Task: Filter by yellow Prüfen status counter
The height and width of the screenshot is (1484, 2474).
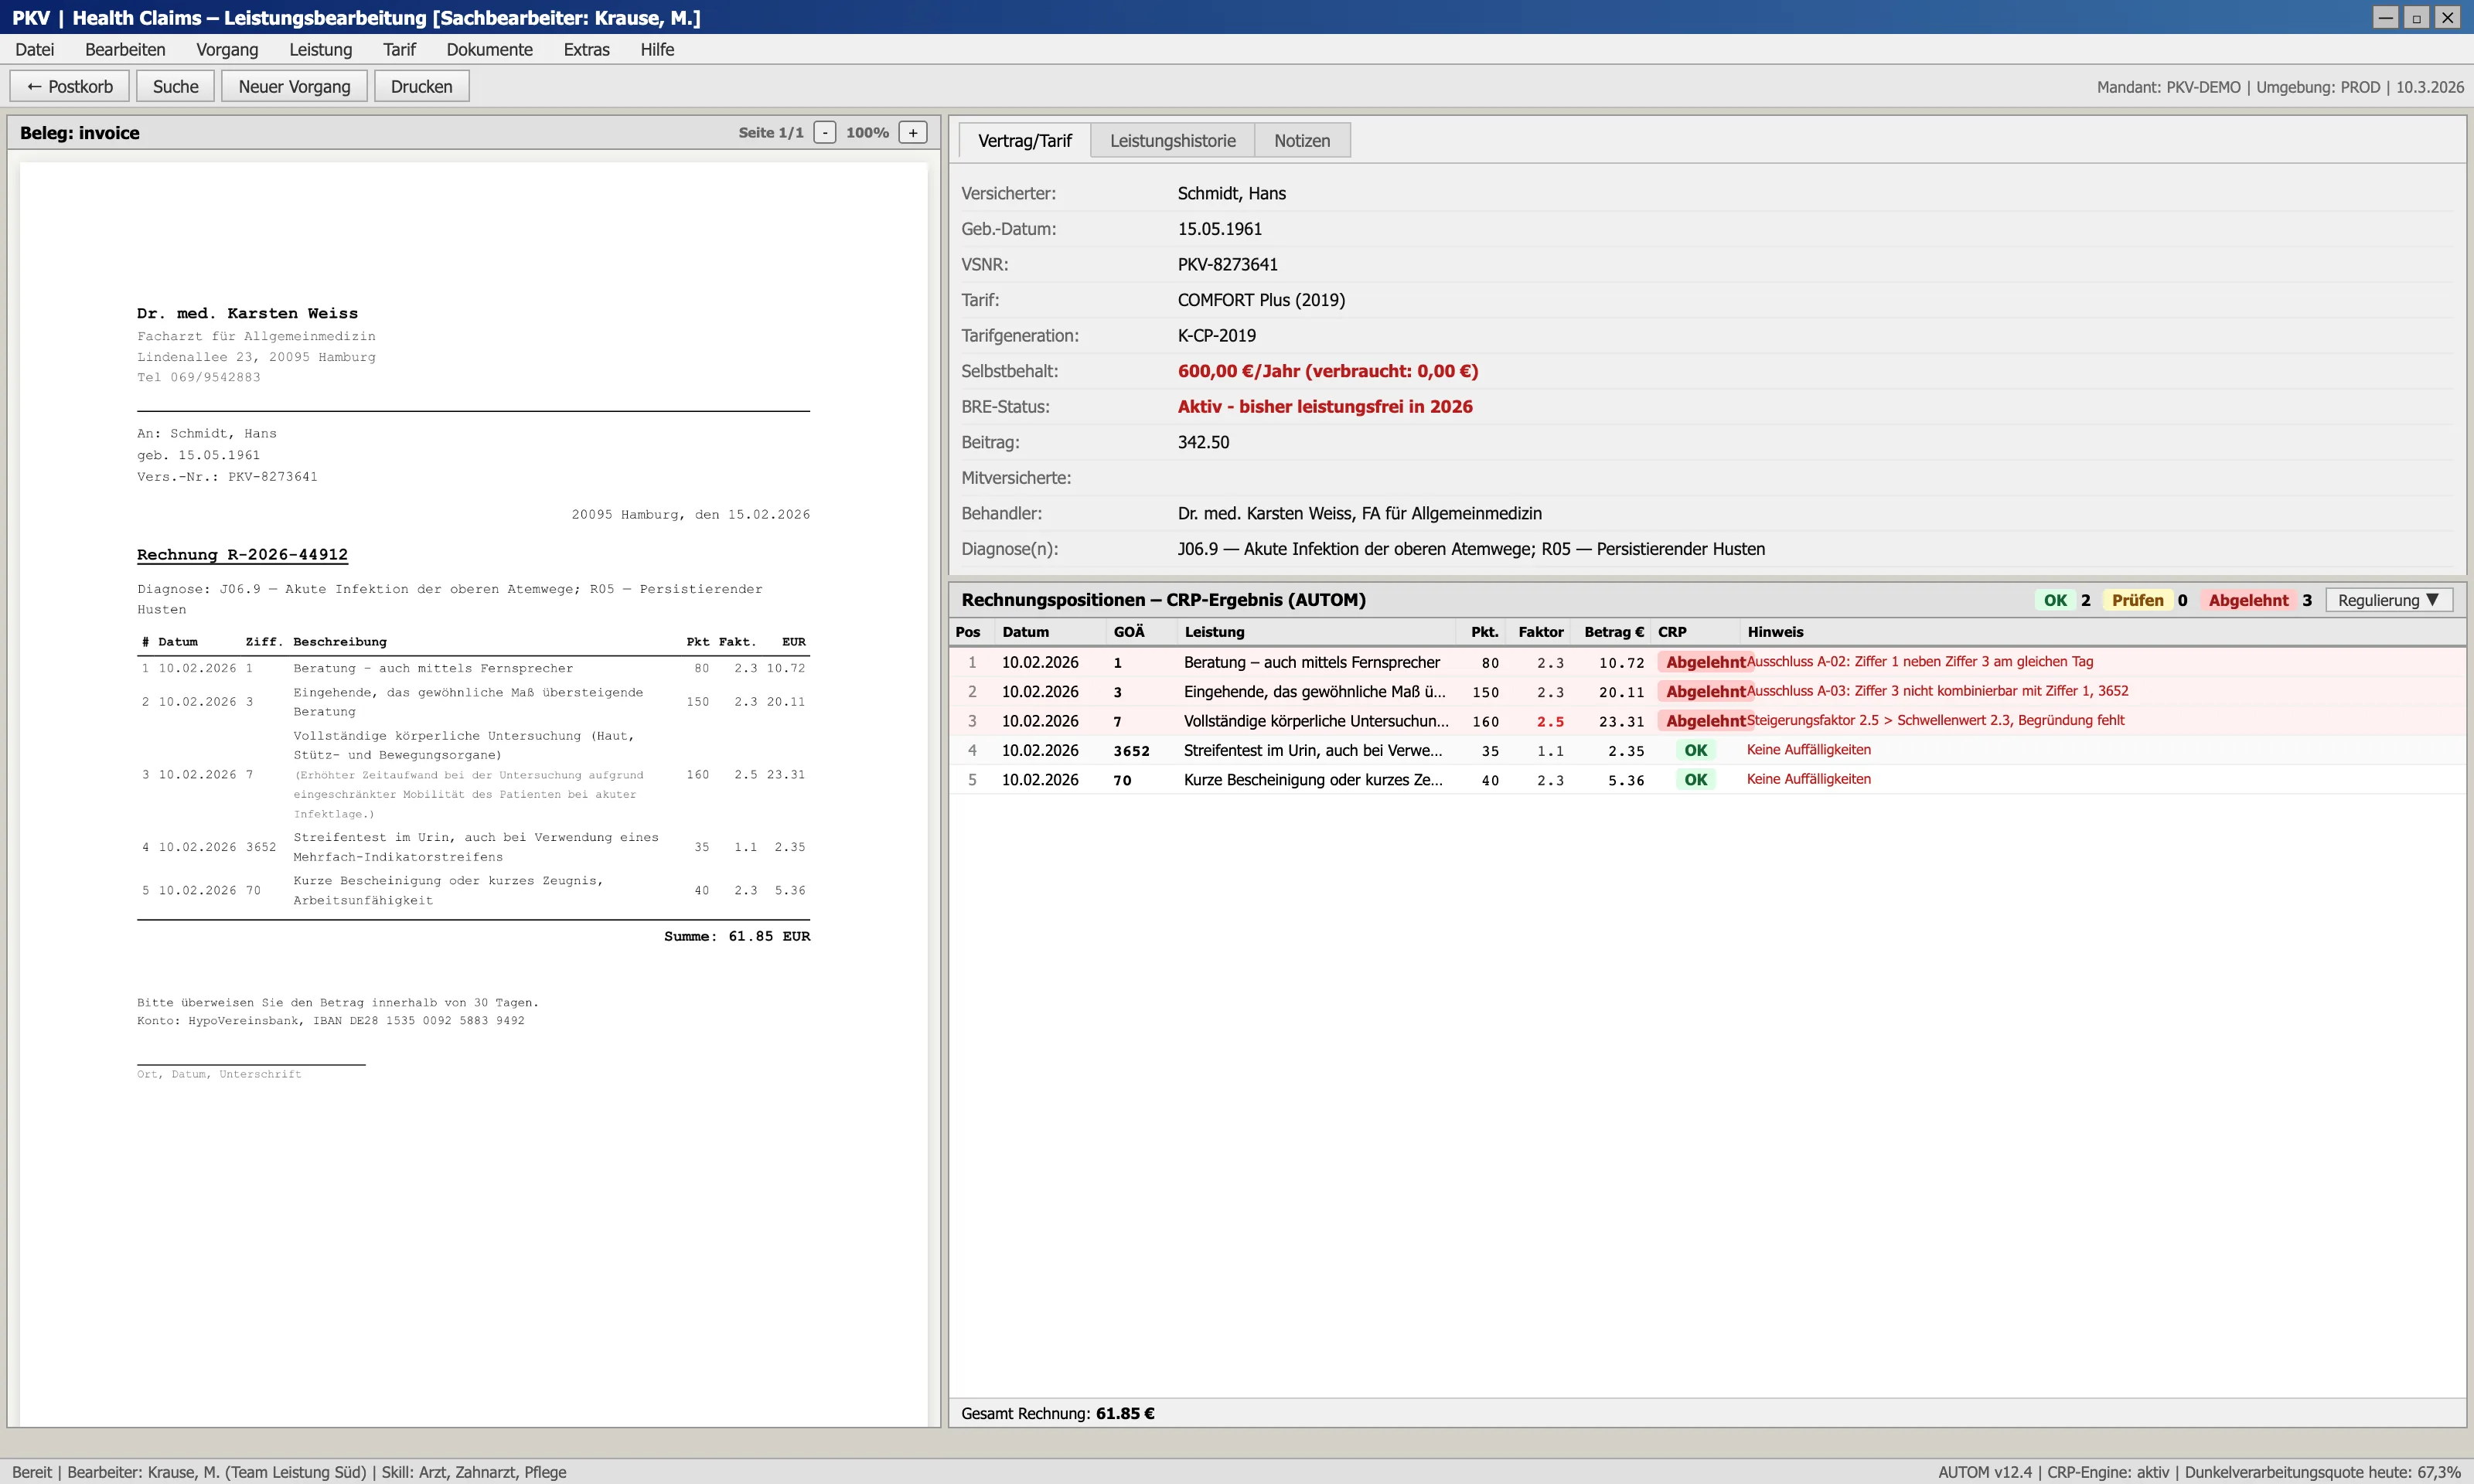Action: tap(2137, 600)
